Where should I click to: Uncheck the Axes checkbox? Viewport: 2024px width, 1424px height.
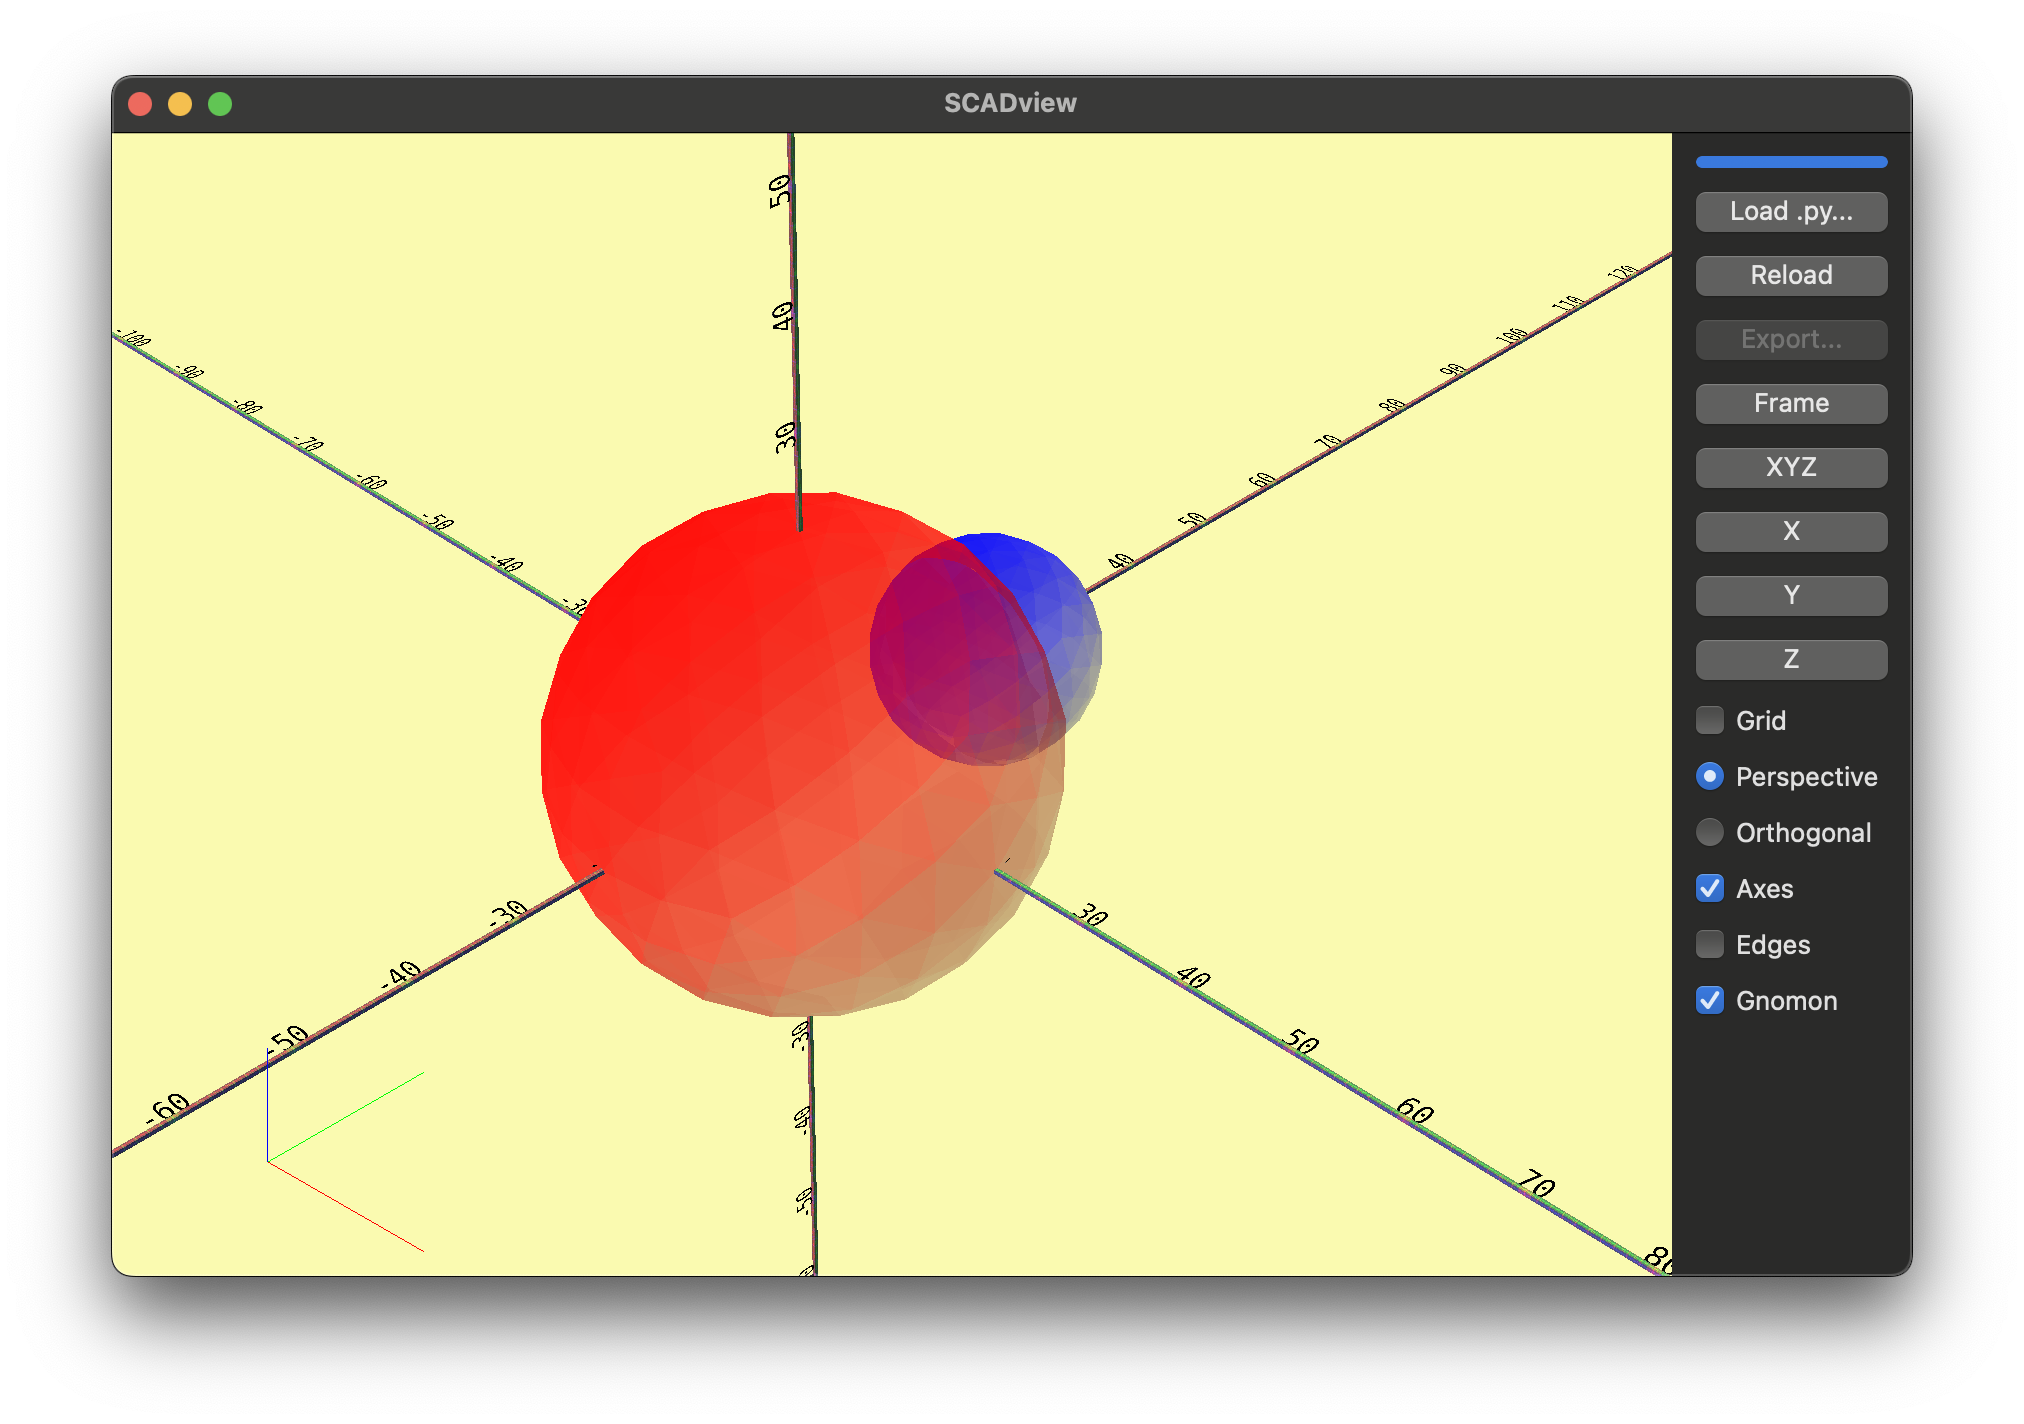point(1711,888)
